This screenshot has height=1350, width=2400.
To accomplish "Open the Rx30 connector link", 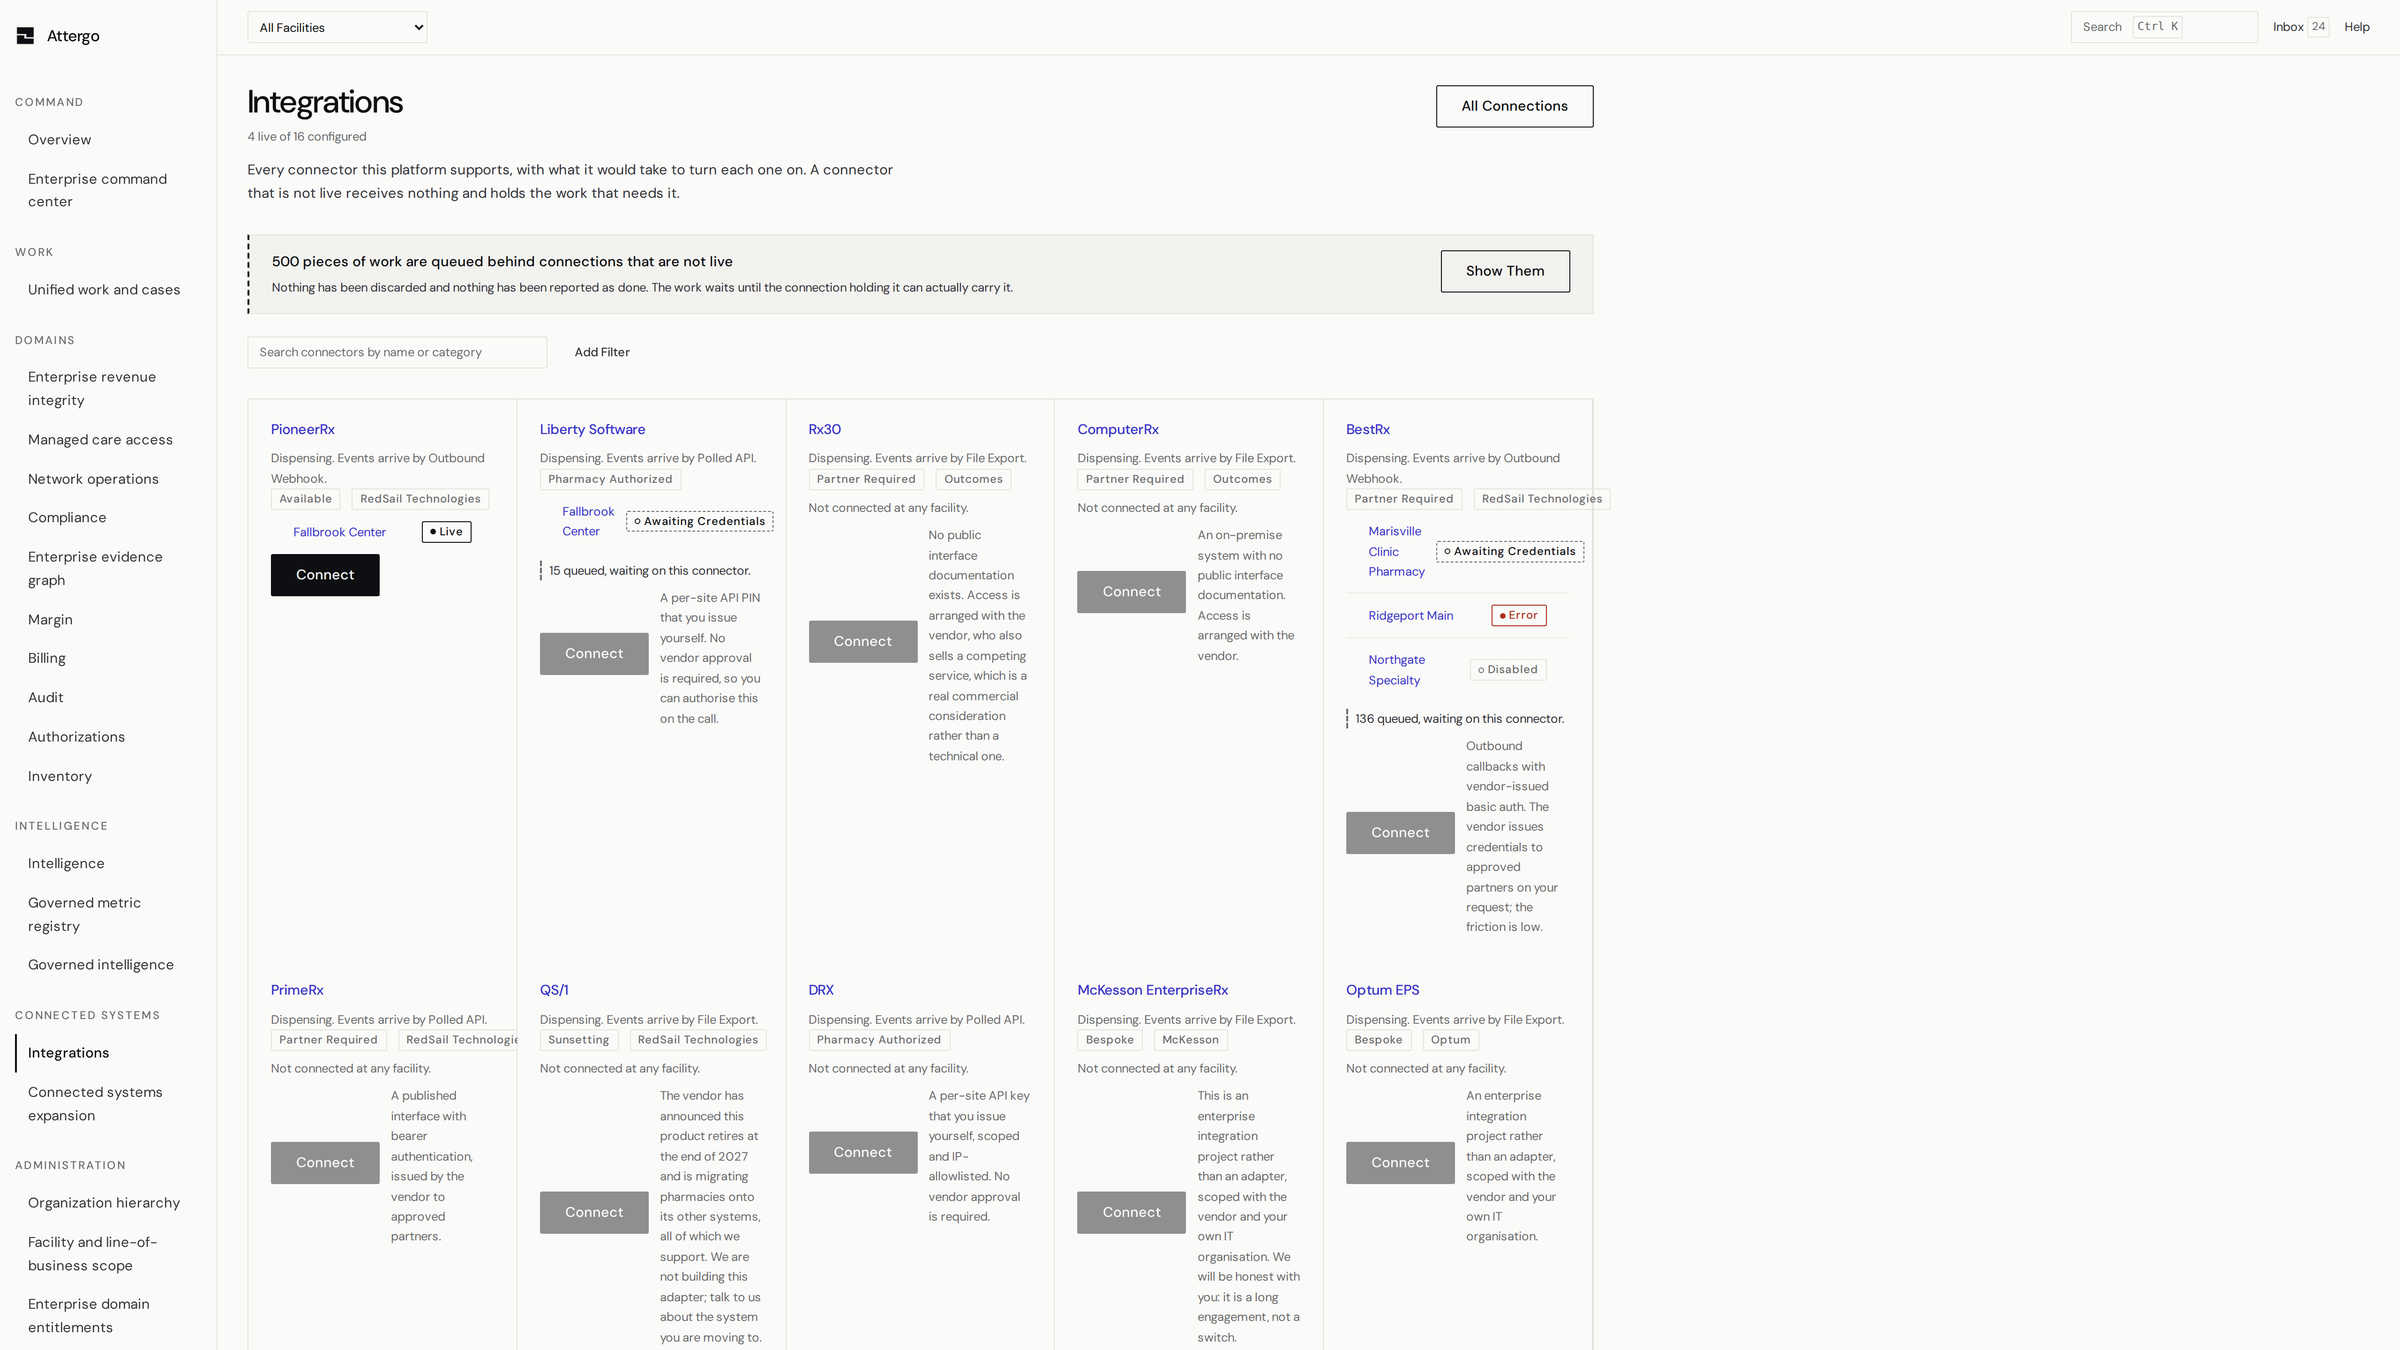I will coord(824,430).
